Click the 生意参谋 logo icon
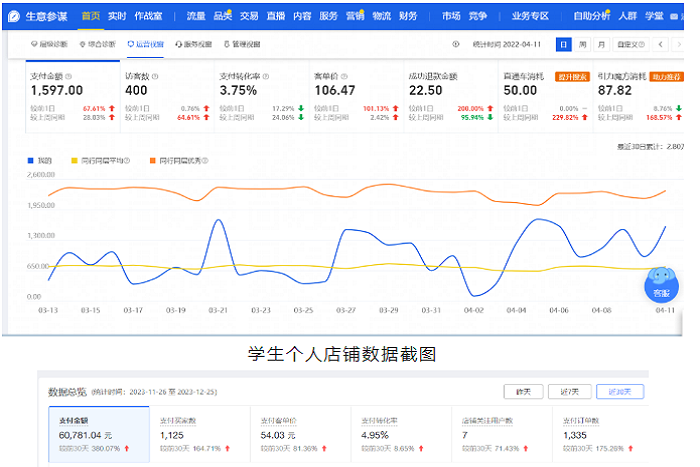This screenshot has width=700, height=467. coord(14,16)
